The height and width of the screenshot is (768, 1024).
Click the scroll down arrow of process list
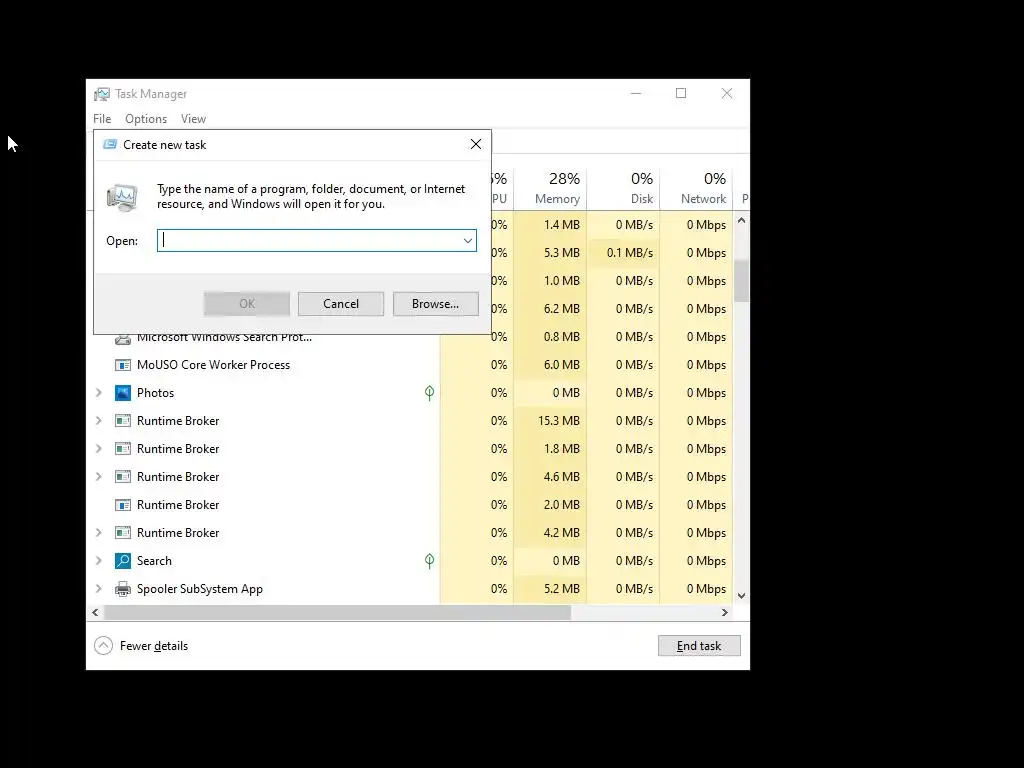(x=741, y=596)
